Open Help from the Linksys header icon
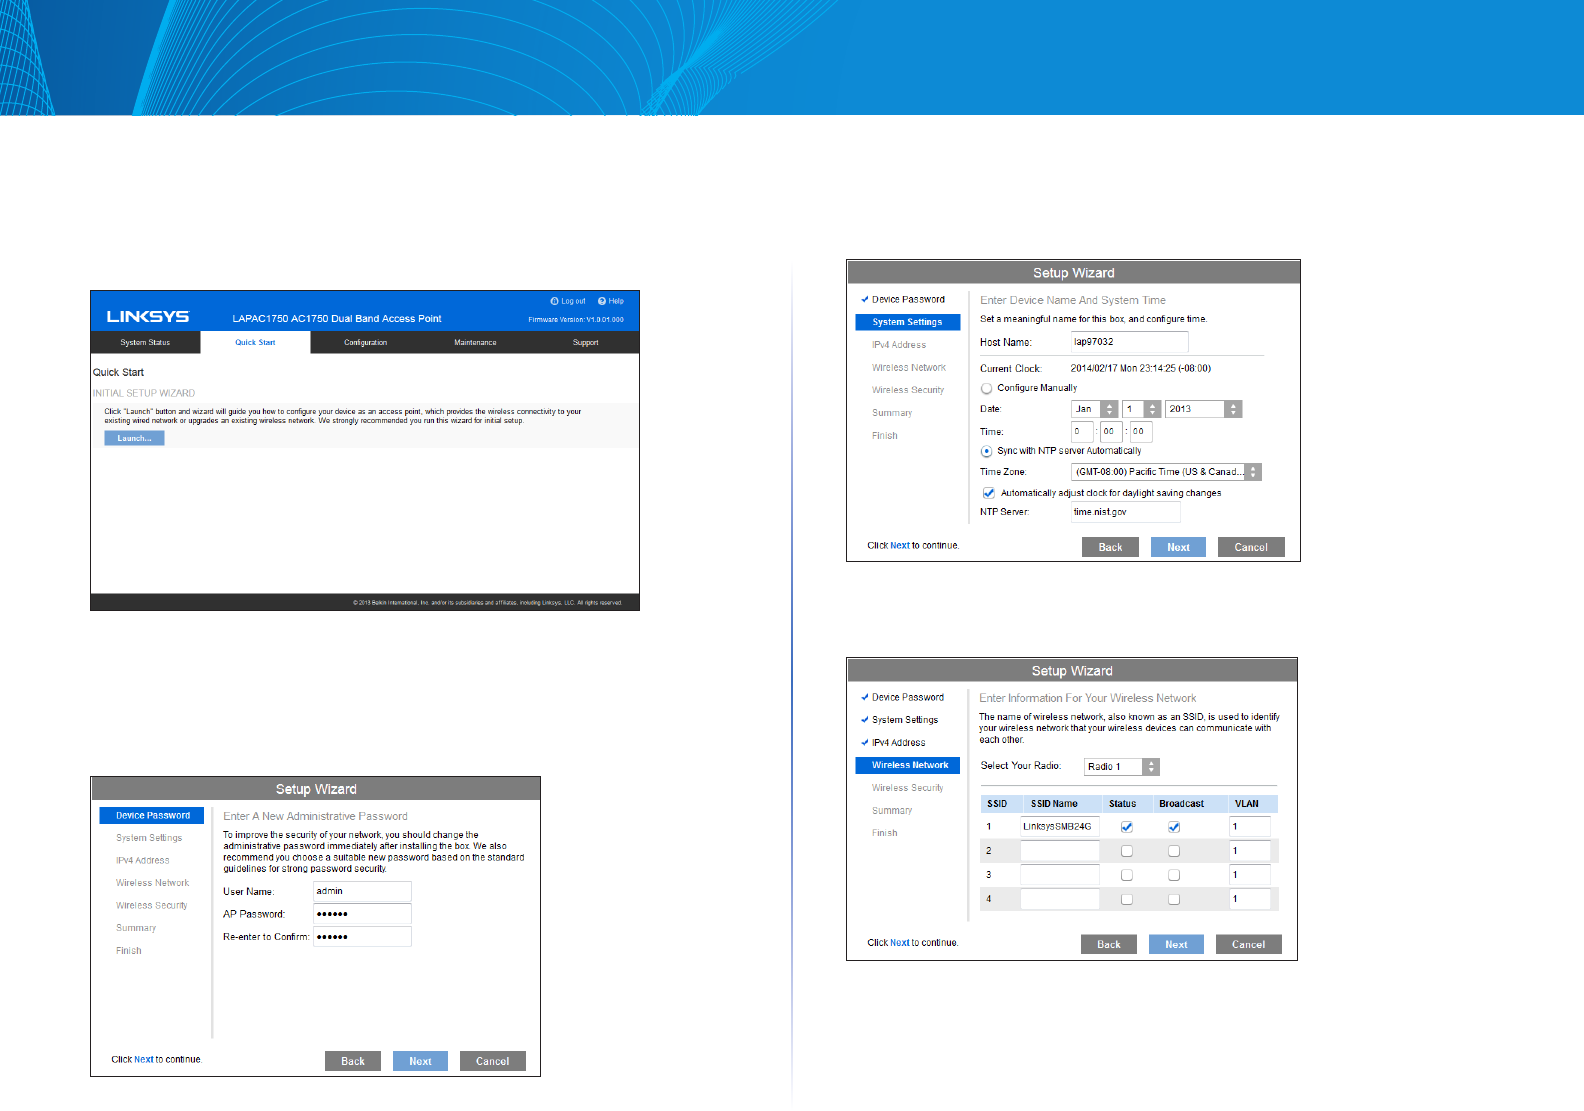 pyautogui.click(x=602, y=301)
